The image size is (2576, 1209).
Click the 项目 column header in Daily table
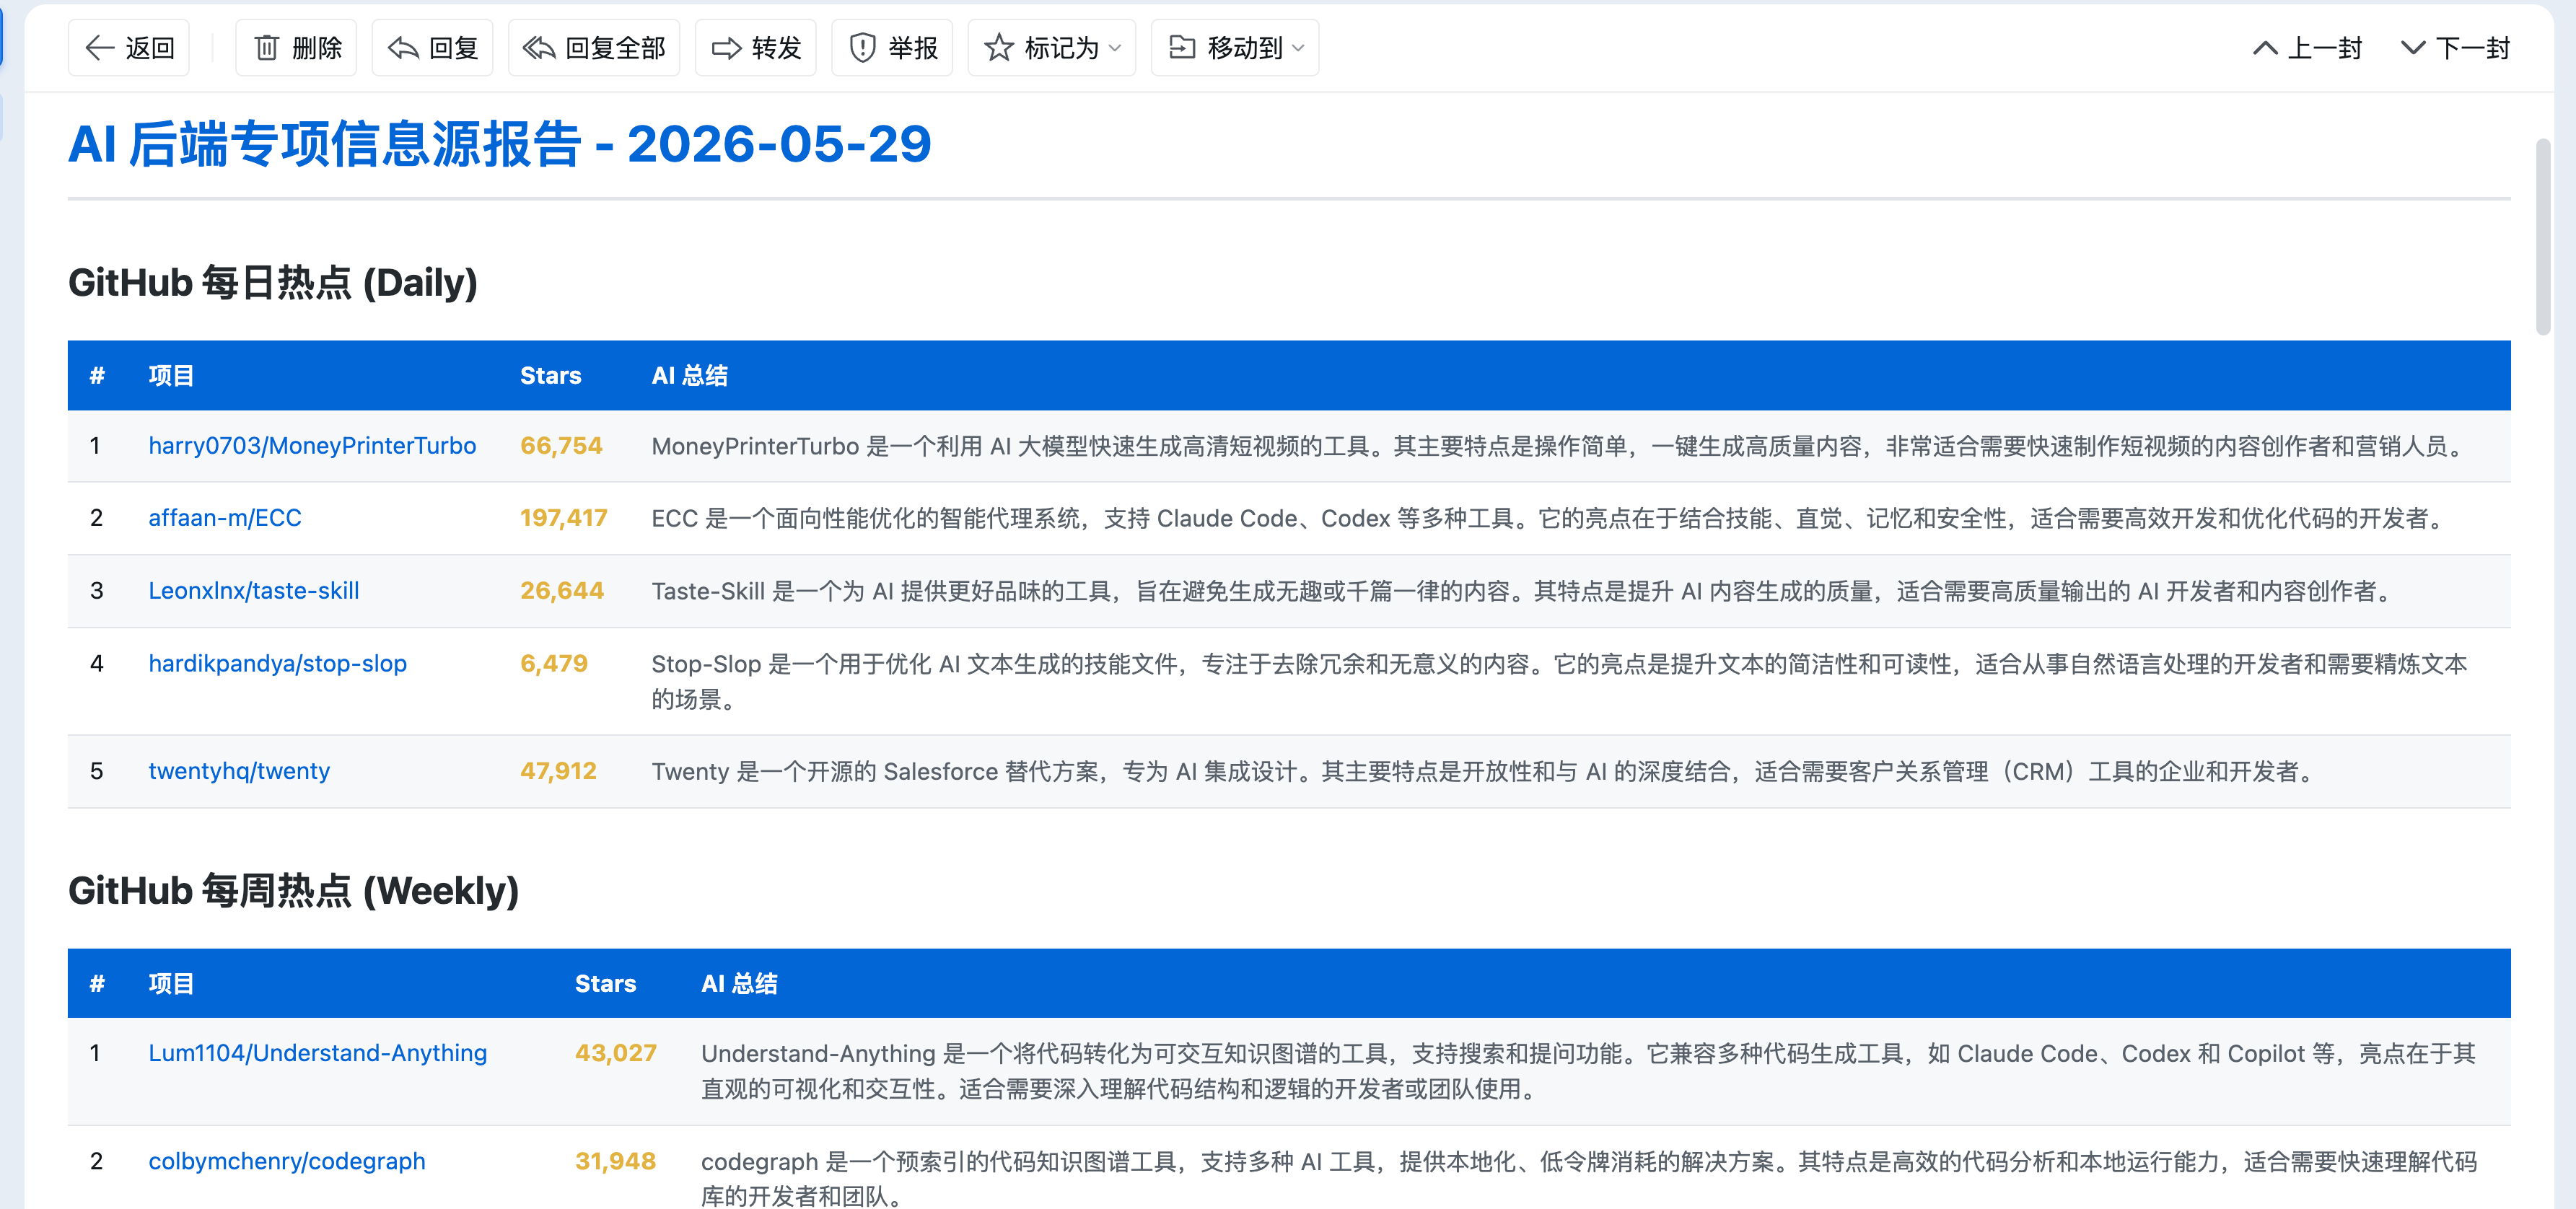point(171,376)
